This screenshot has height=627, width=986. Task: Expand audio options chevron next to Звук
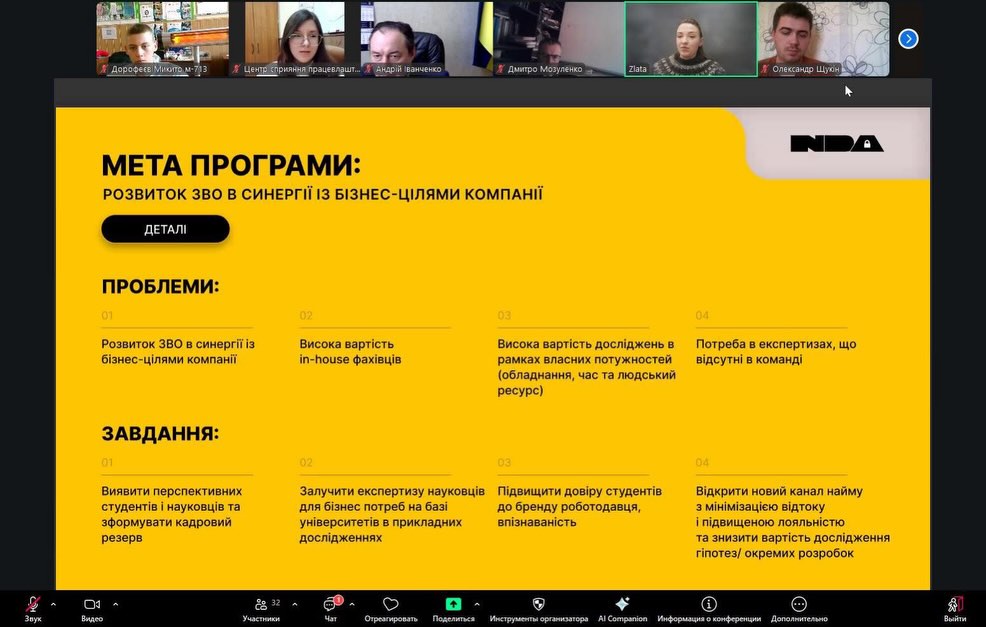pyautogui.click(x=53, y=604)
